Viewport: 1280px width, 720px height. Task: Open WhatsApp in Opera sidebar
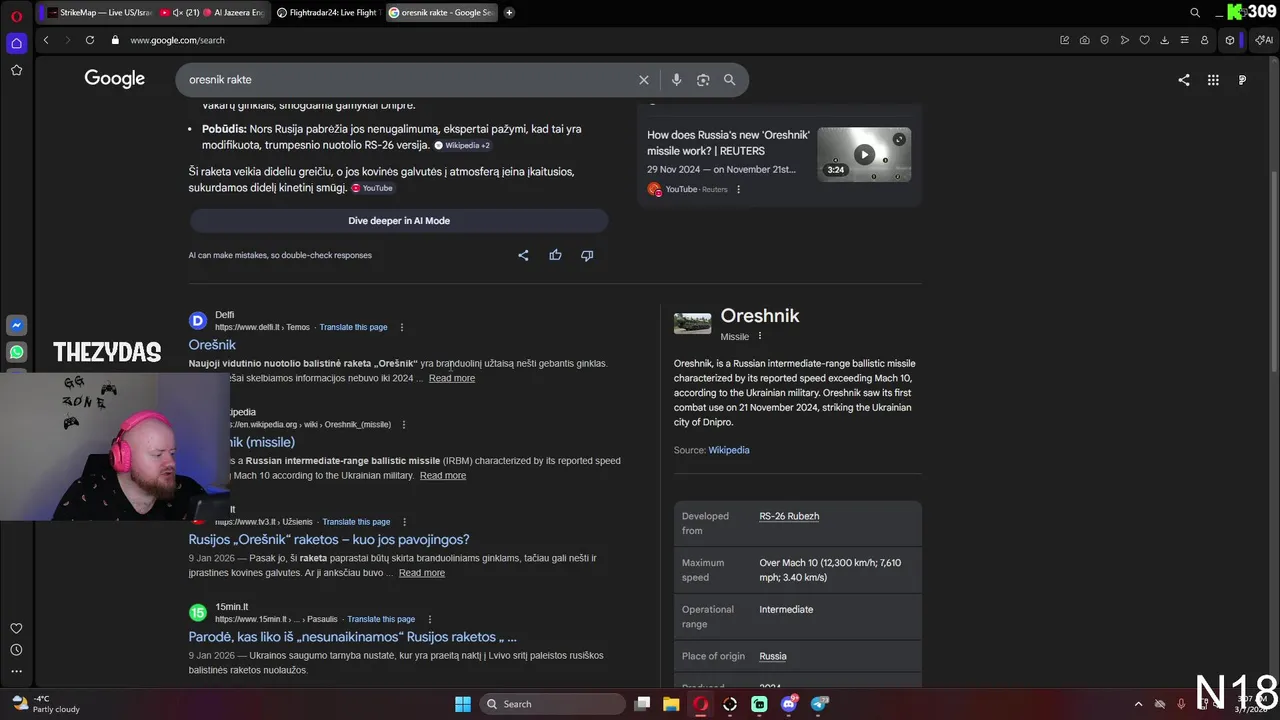(16, 352)
